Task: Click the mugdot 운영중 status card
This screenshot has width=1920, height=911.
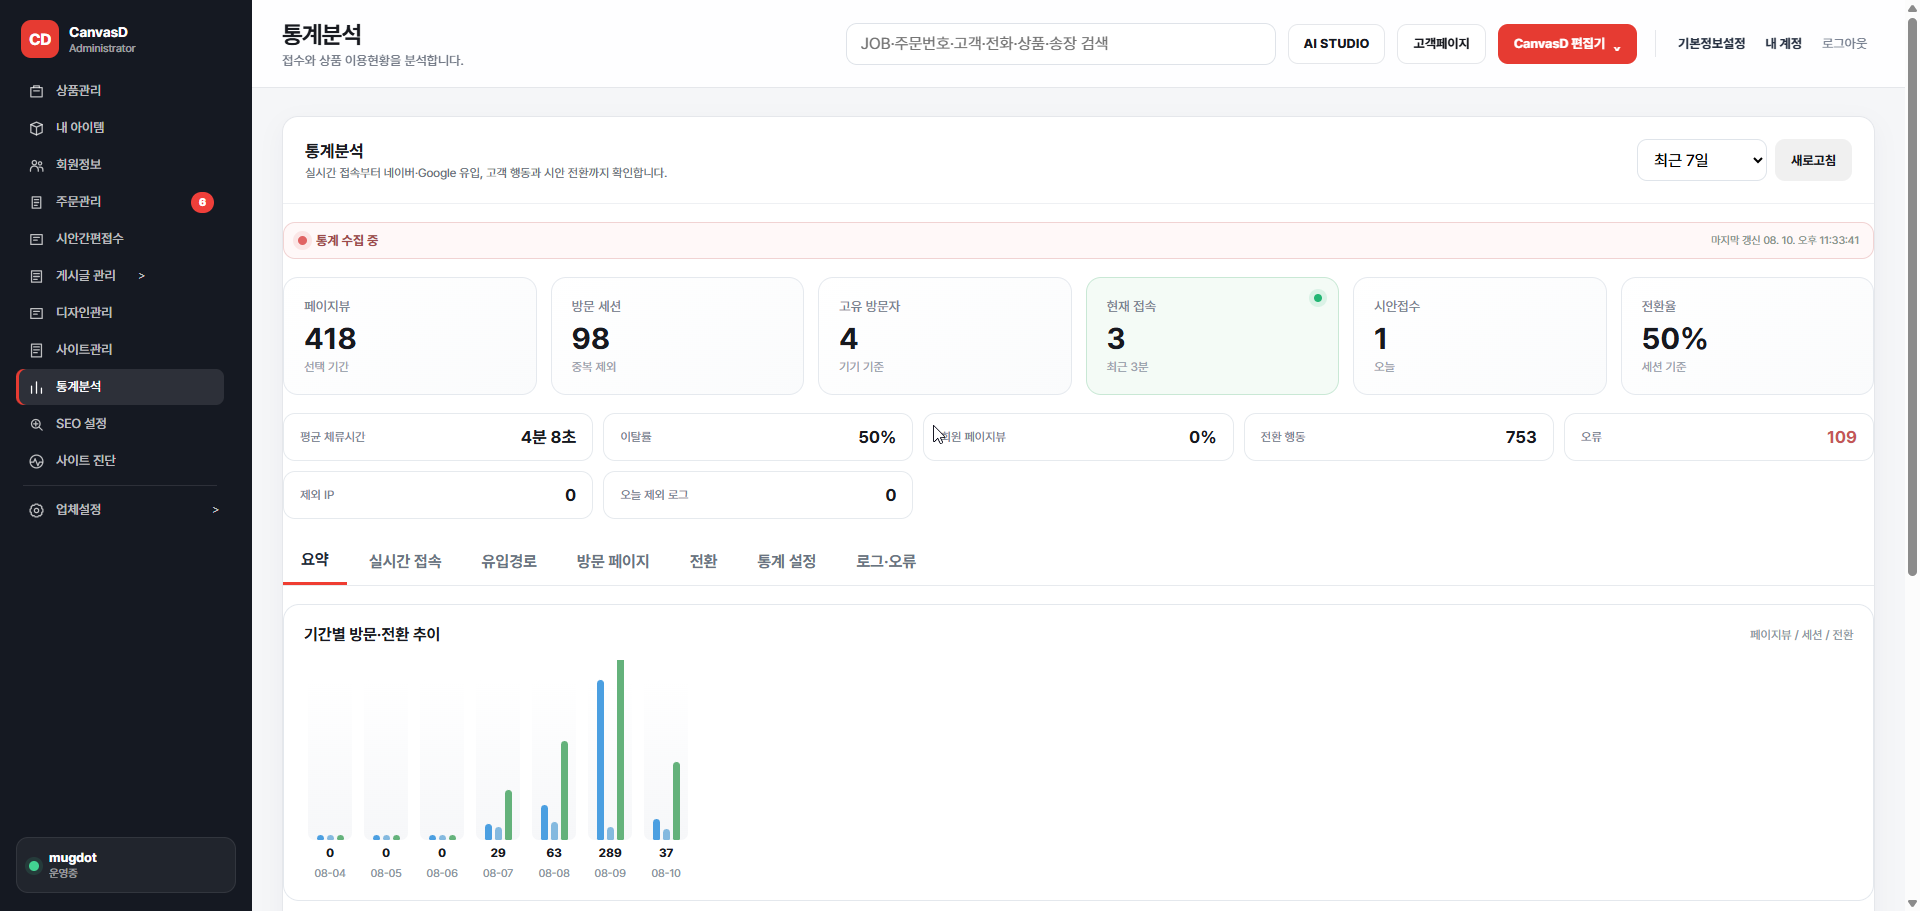Action: click(x=126, y=865)
